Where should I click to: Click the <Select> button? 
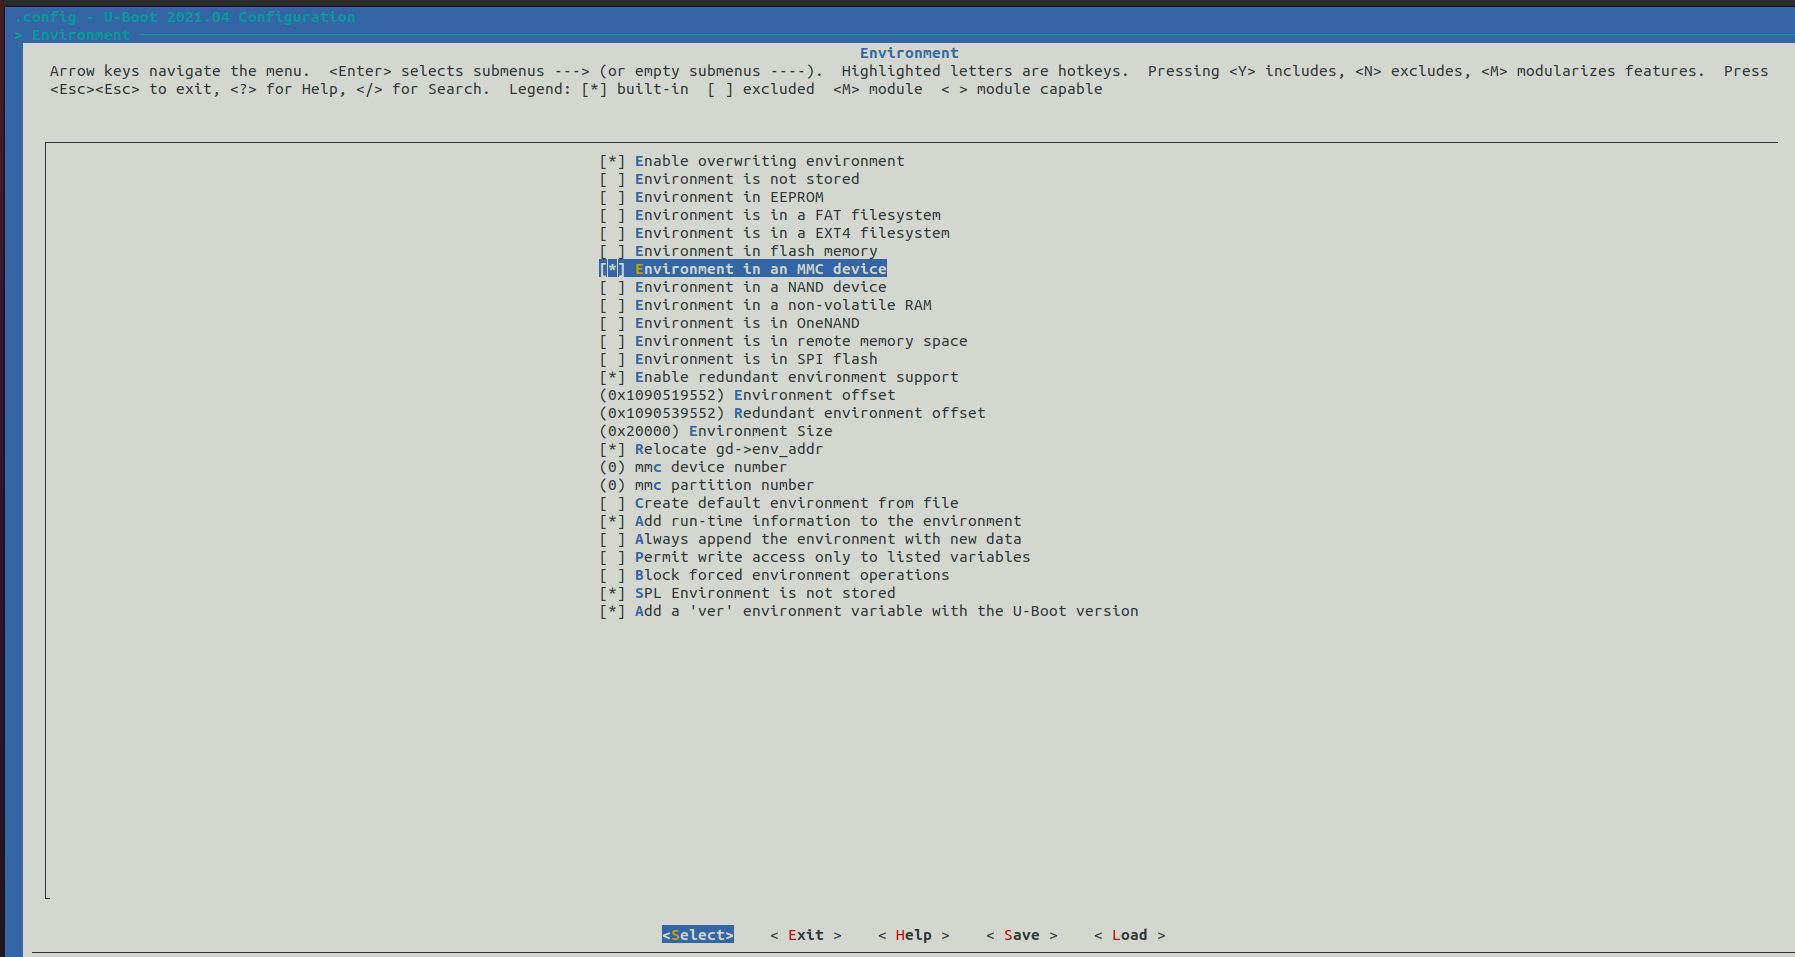tap(698, 935)
